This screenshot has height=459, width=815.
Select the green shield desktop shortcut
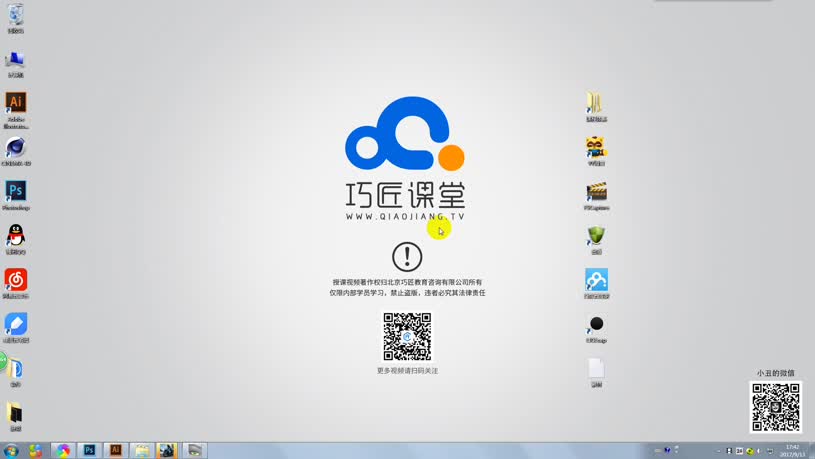(596, 240)
